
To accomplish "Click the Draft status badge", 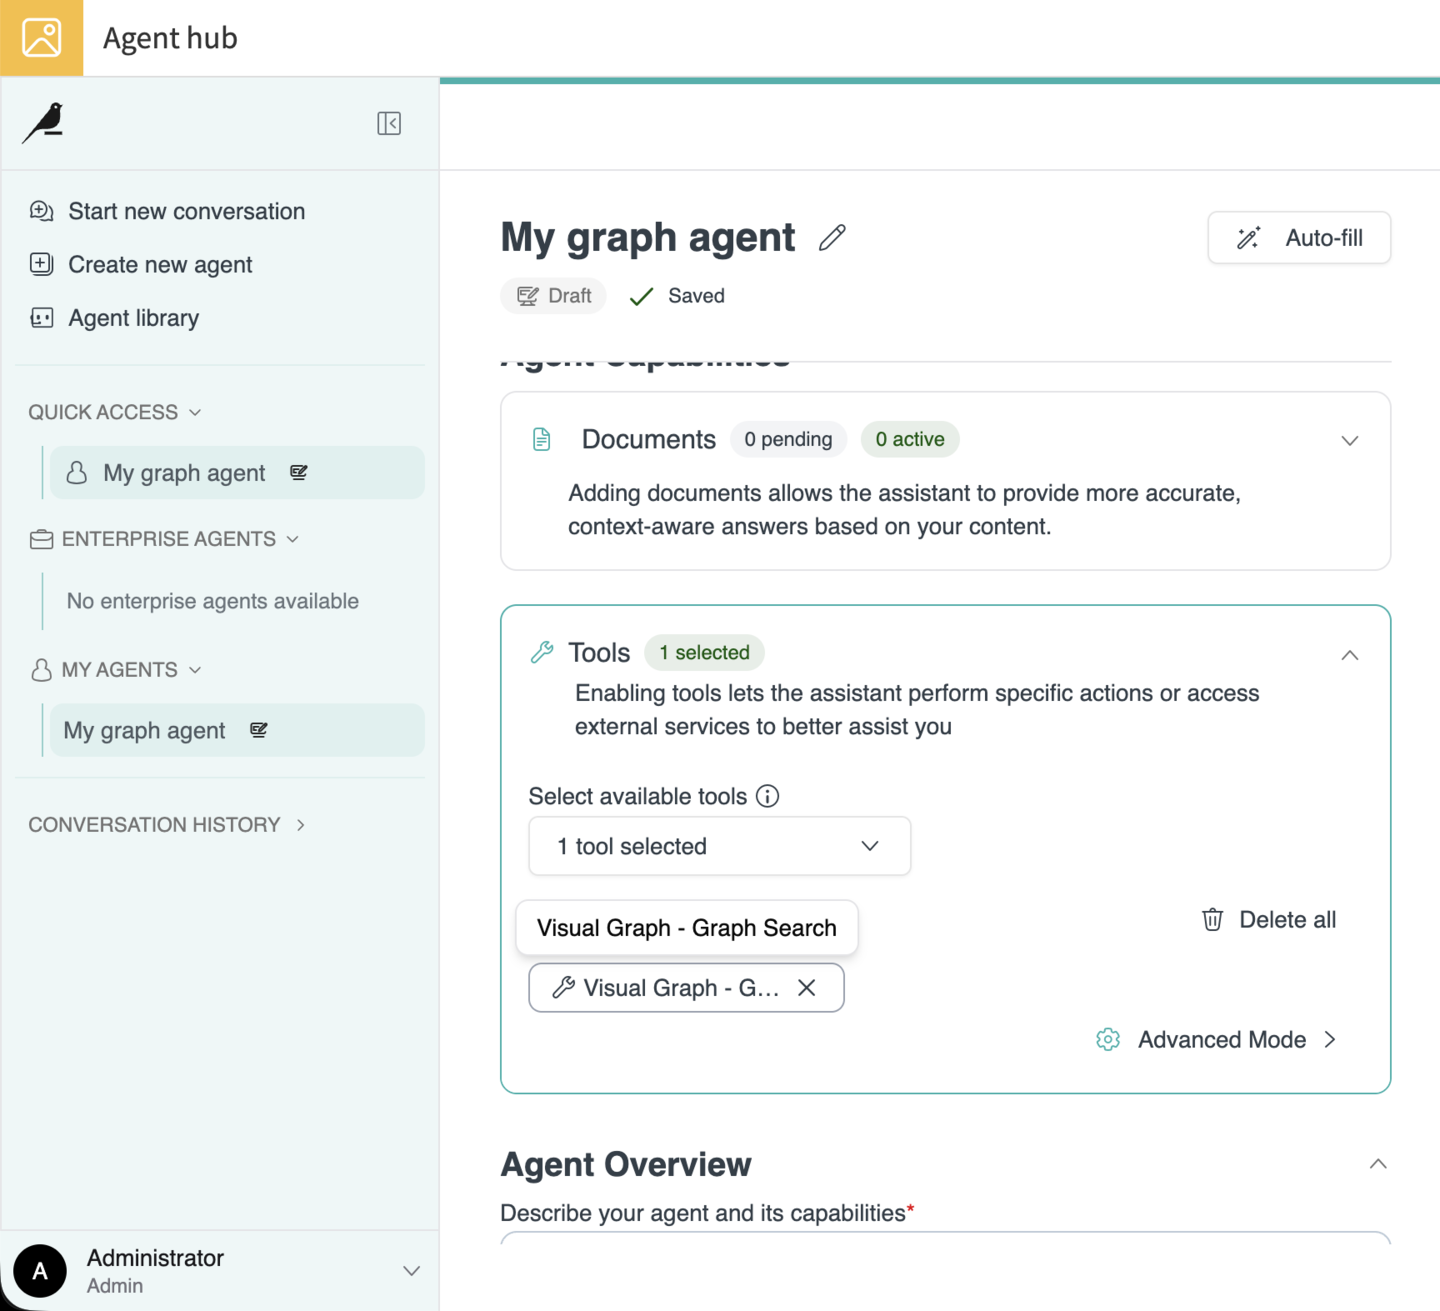I will [553, 296].
